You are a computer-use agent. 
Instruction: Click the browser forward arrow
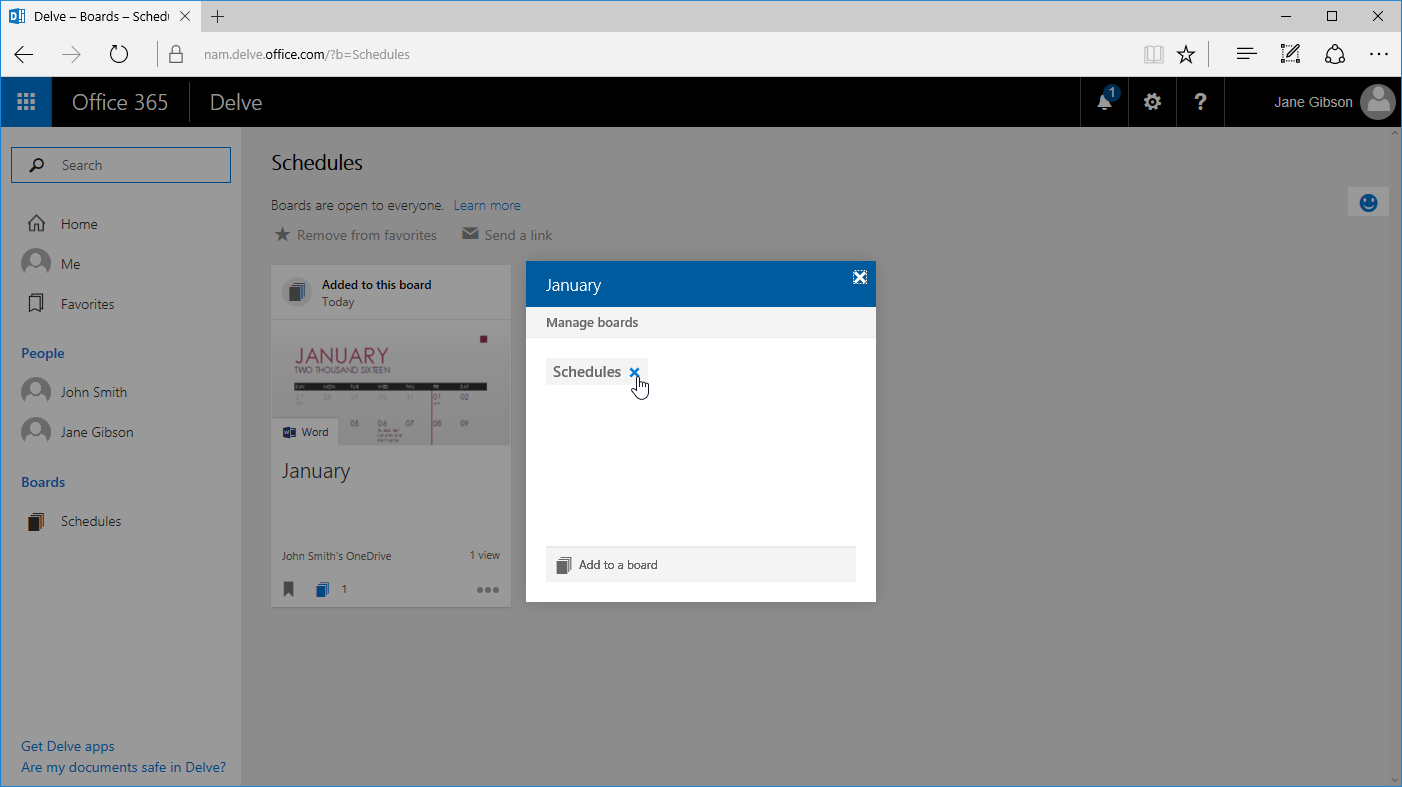pyautogui.click(x=71, y=55)
